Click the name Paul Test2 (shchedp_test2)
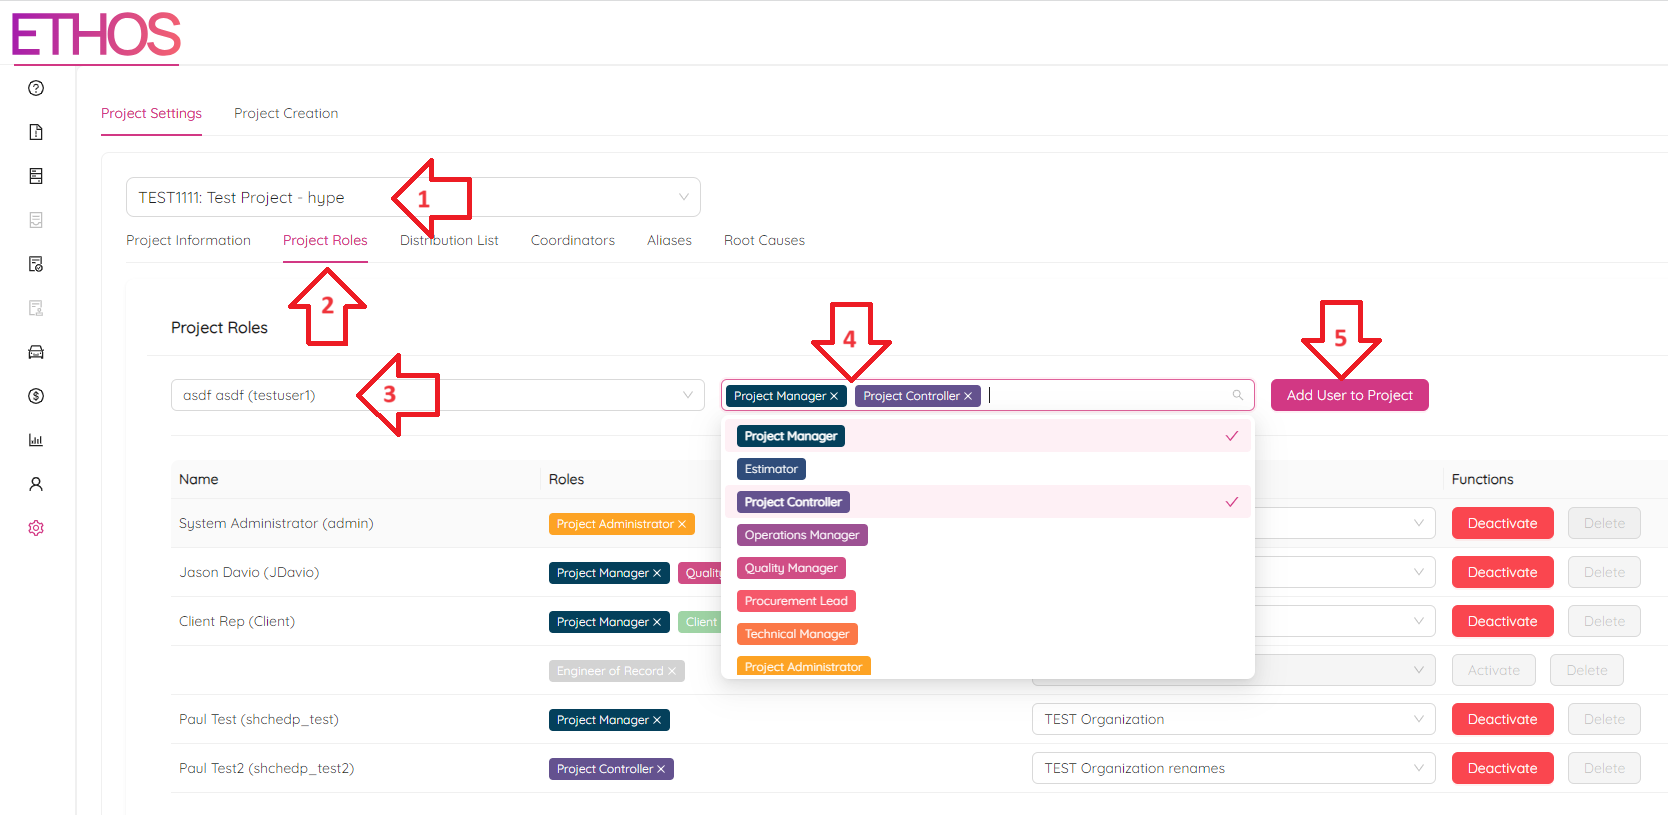1668x815 pixels. pyautogui.click(x=266, y=768)
